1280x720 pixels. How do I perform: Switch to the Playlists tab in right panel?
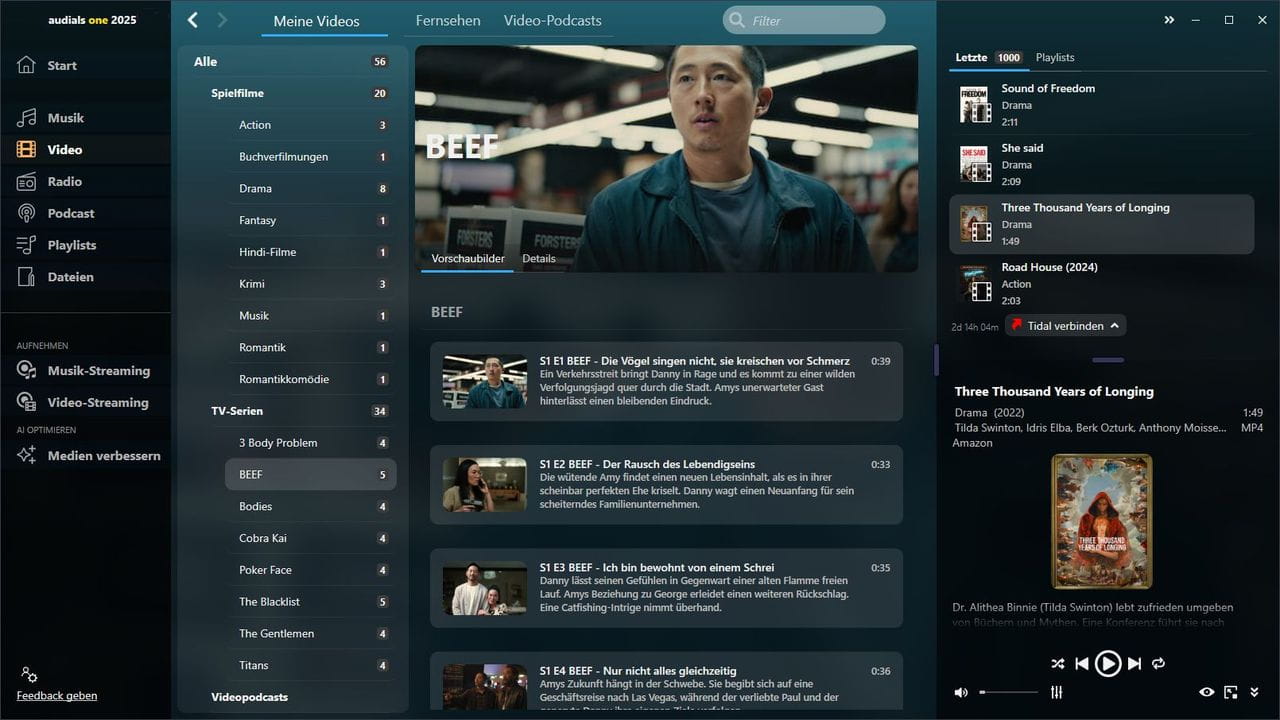coord(1055,57)
